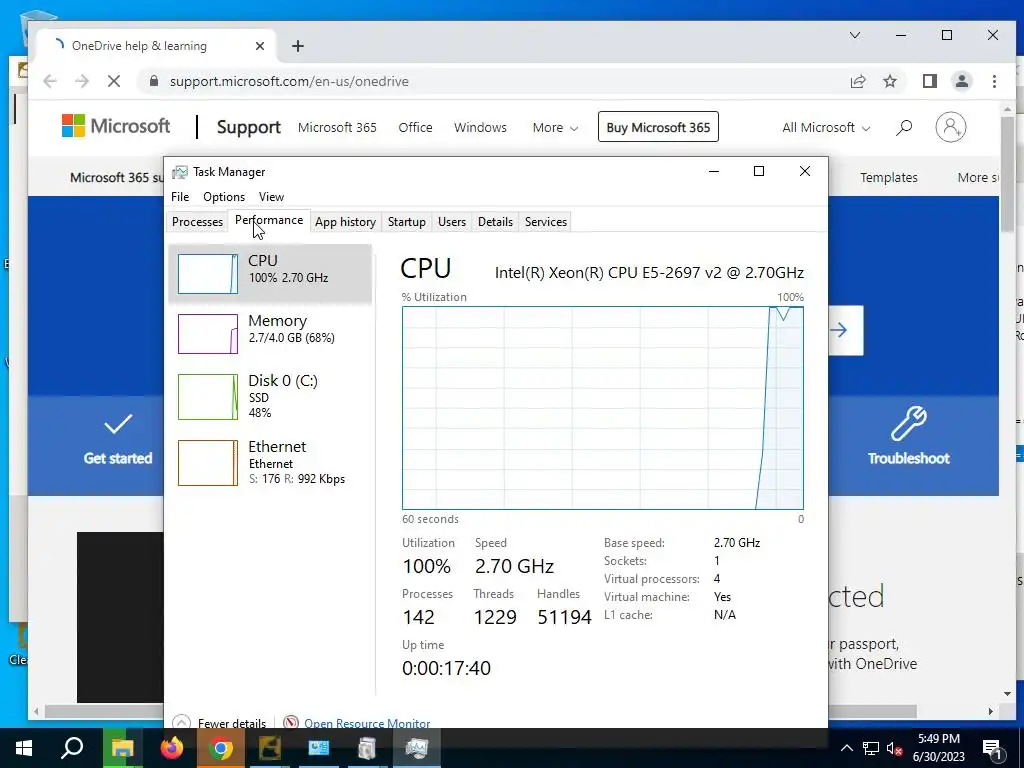1024x768 pixels.
Task: Switch to the Startup tab
Action: click(x=406, y=221)
